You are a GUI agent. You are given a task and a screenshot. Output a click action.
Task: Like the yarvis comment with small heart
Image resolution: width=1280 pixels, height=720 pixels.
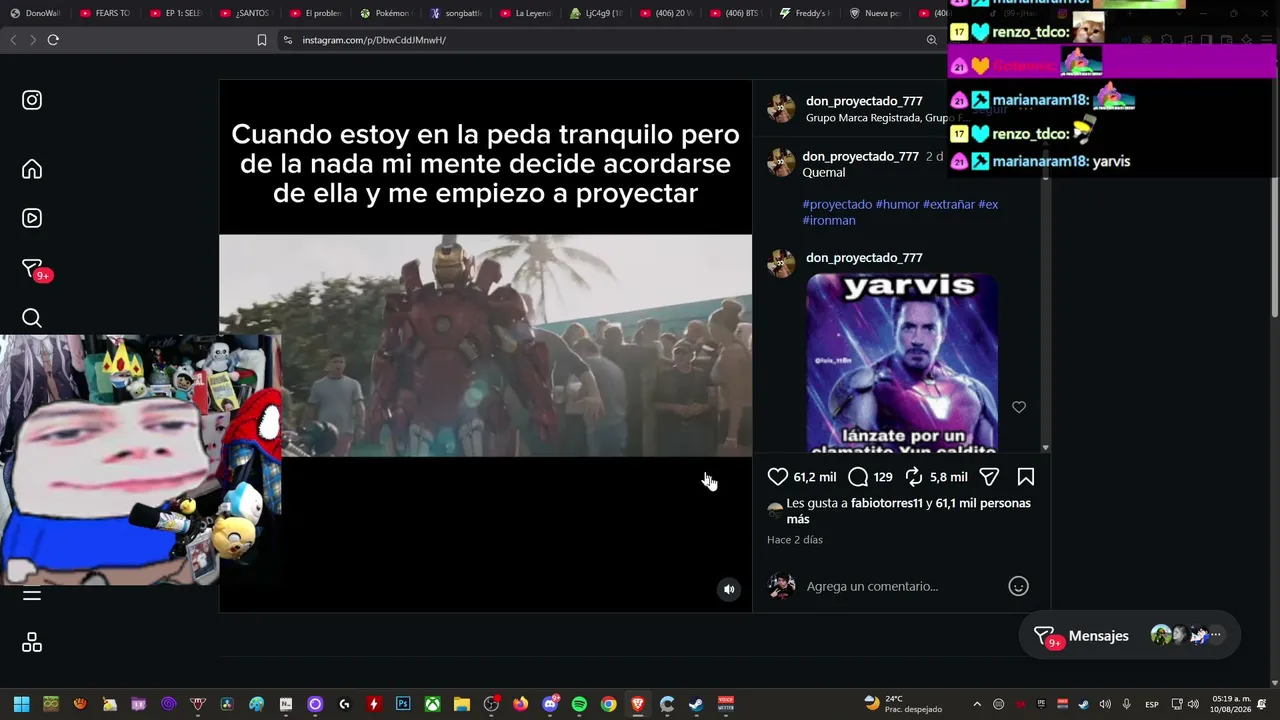pyautogui.click(x=1019, y=407)
